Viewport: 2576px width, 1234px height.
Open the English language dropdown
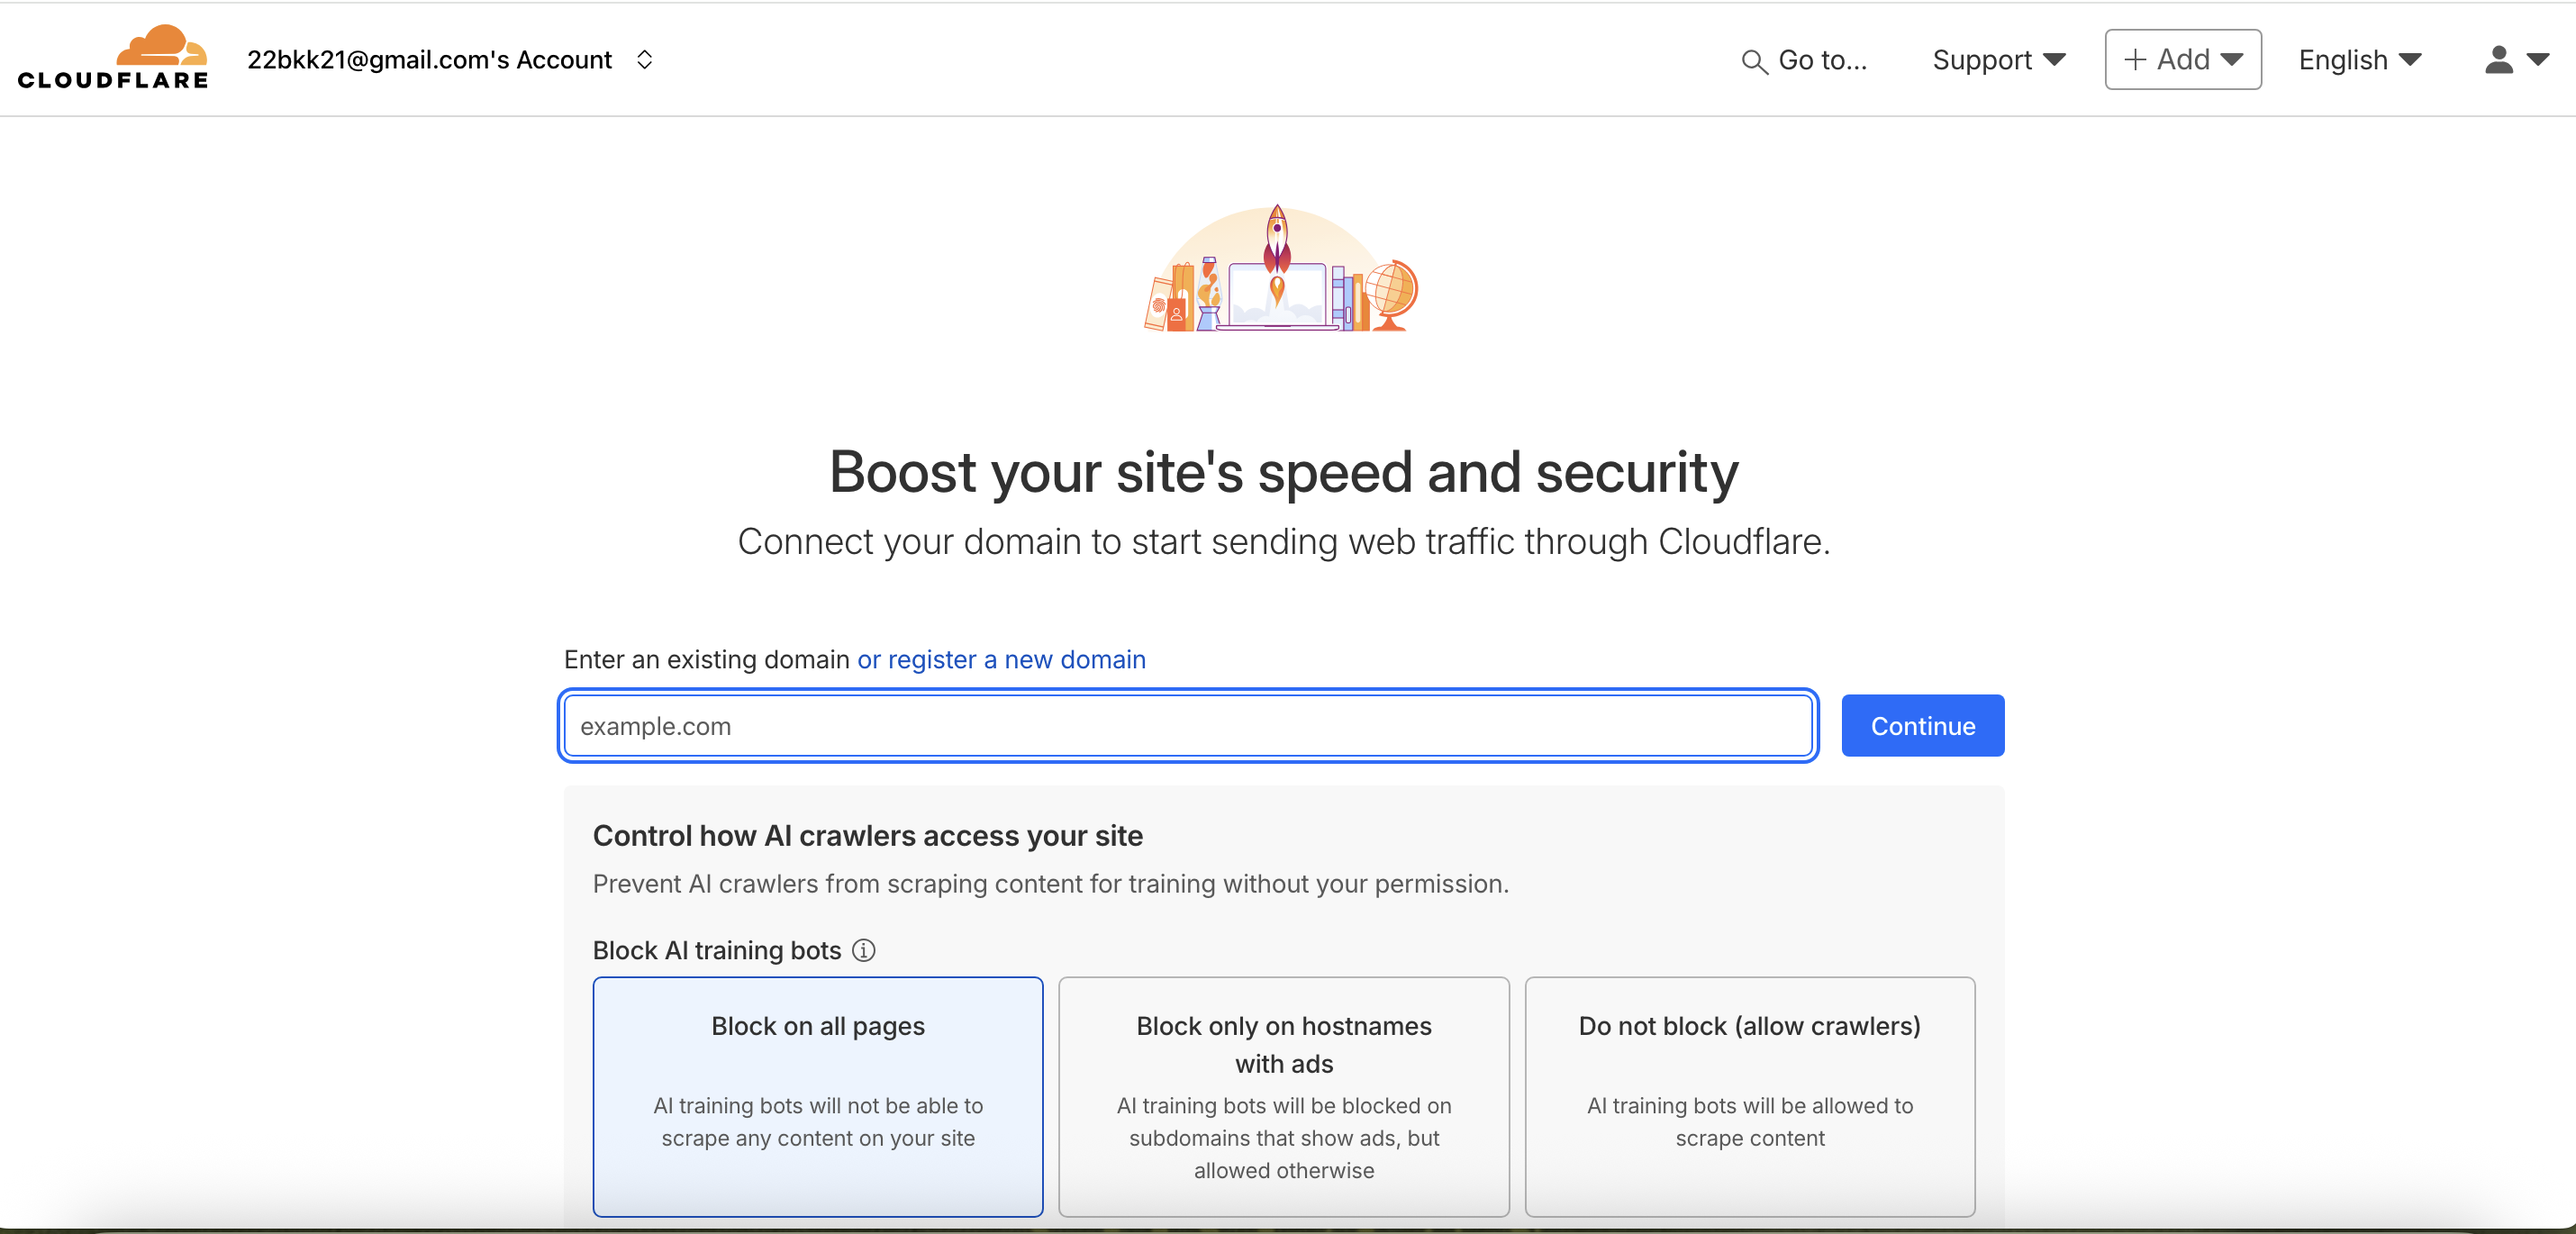click(2359, 60)
